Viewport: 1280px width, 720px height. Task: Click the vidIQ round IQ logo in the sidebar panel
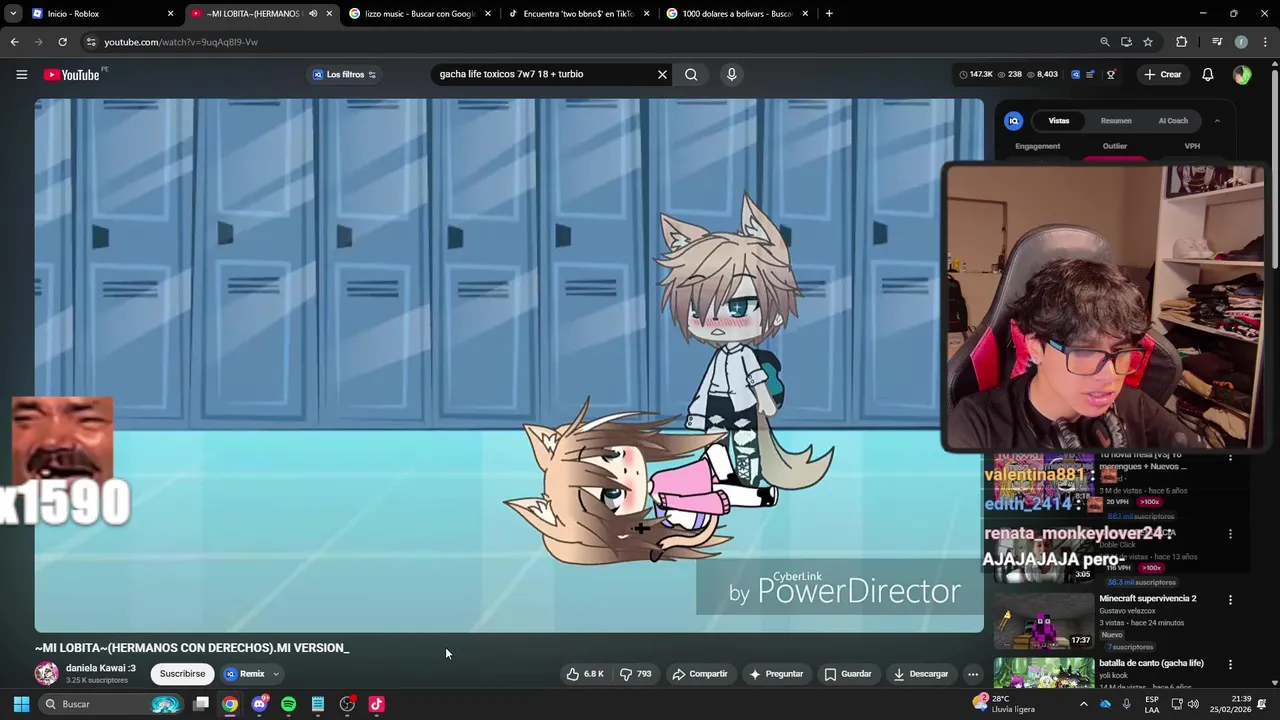tap(1014, 121)
